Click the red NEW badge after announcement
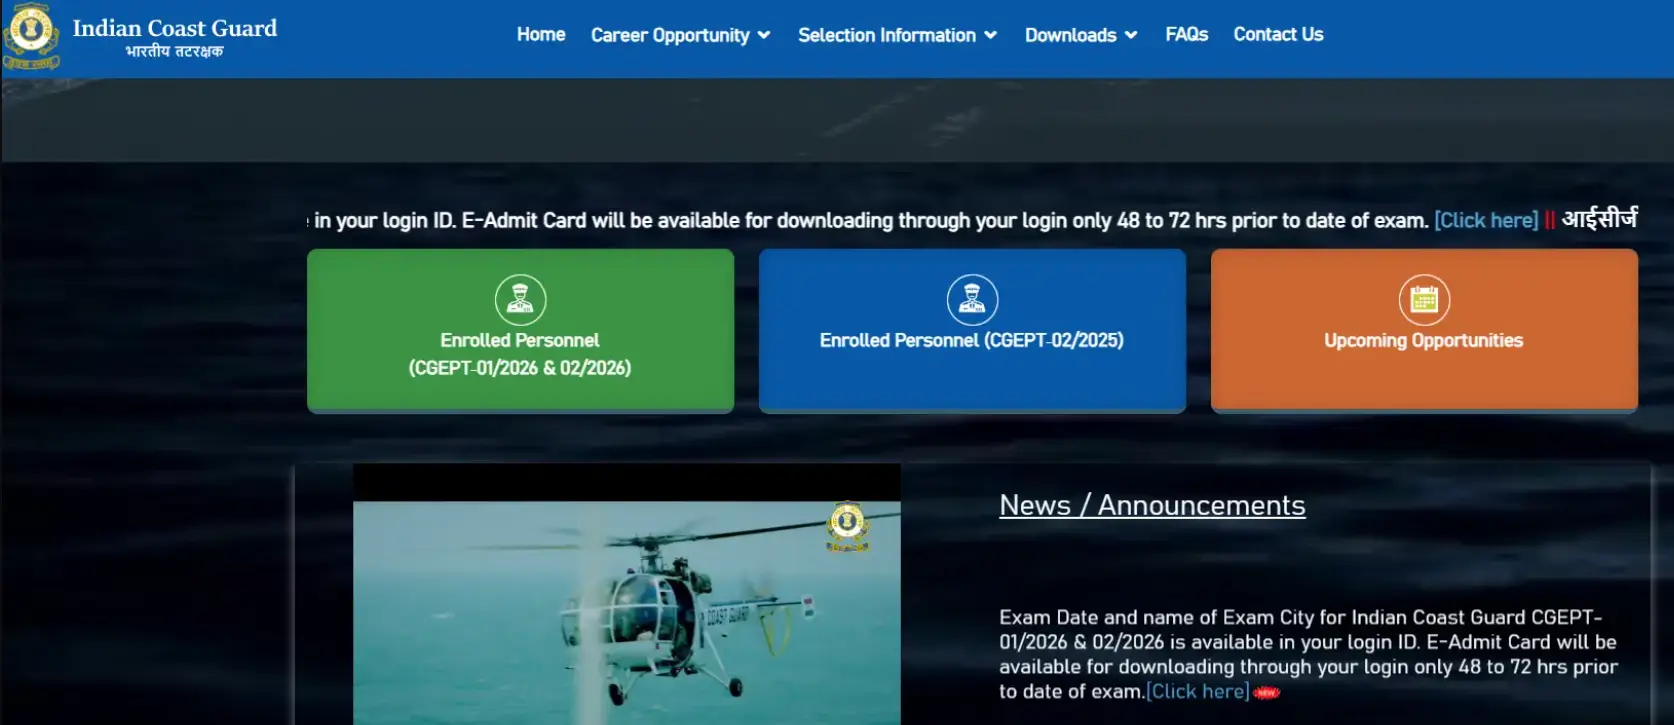 coord(1266,692)
